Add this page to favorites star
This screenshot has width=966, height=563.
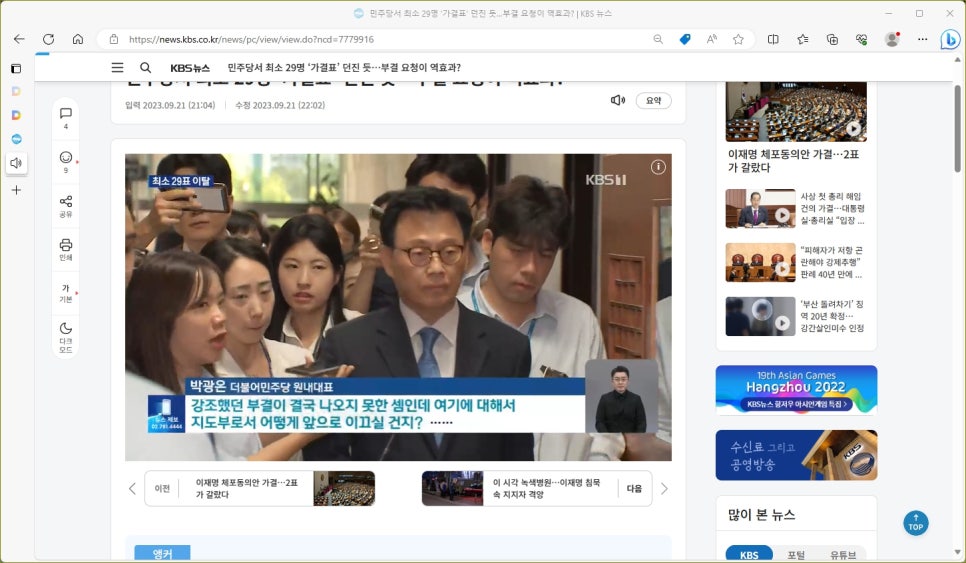(x=738, y=39)
